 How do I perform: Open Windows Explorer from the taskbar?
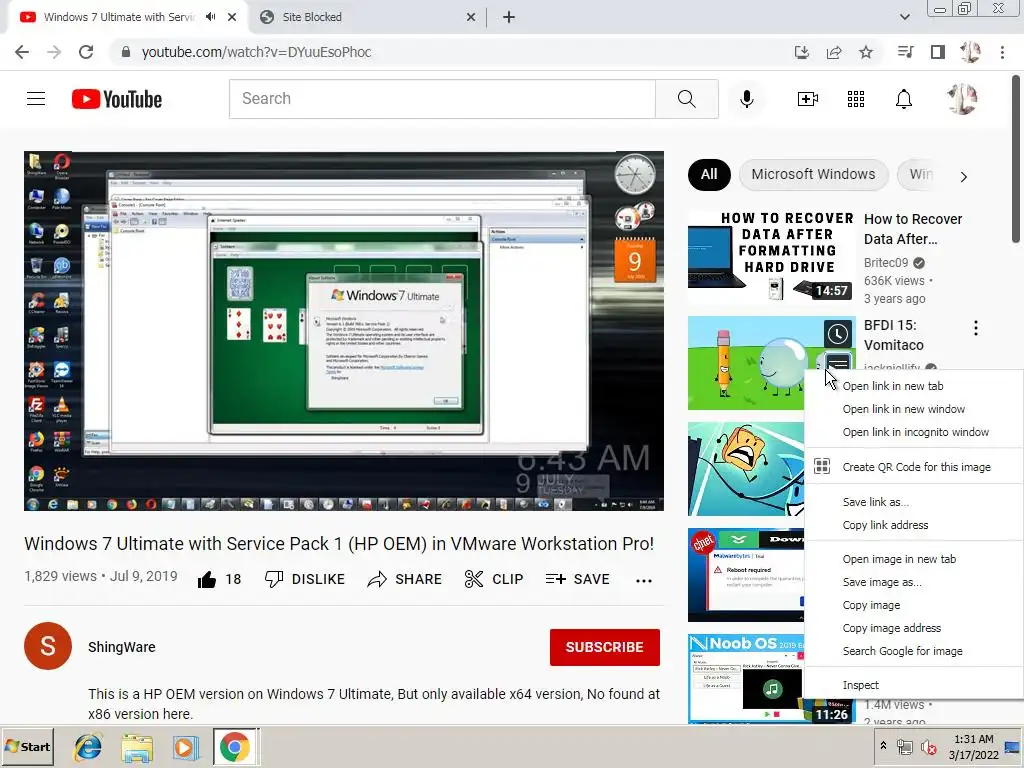point(137,747)
